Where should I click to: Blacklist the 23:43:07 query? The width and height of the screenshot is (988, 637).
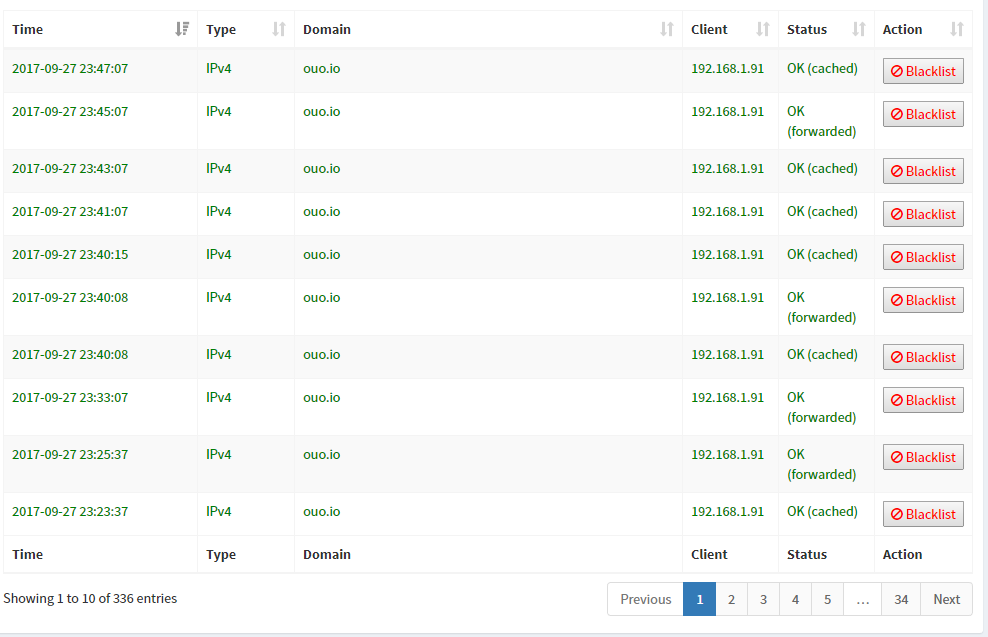[923, 171]
